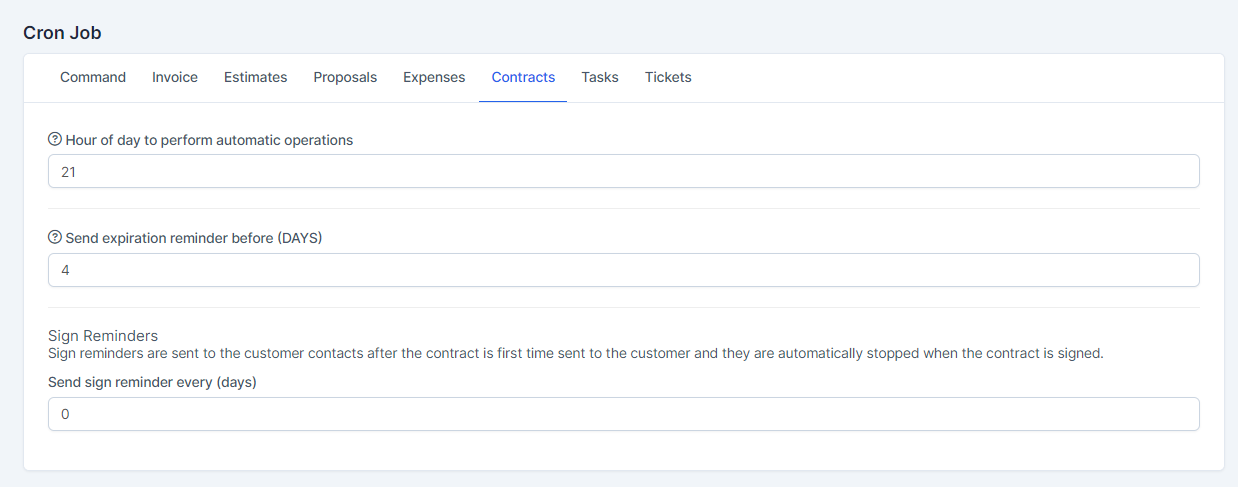Focus the hour of day input field
Image resolution: width=1238 pixels, height=487 pixels.
623,171
